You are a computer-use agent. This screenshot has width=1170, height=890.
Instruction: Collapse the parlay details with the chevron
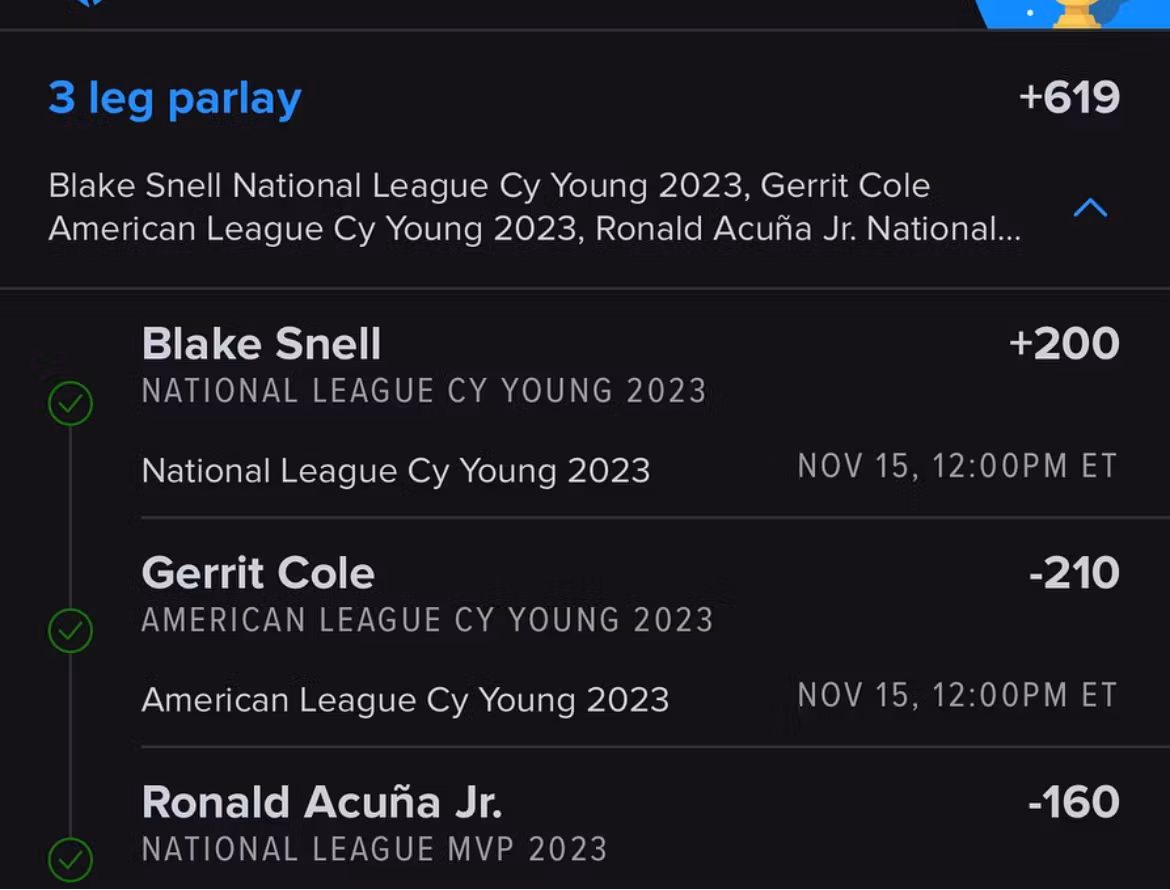coord(1090,208)
